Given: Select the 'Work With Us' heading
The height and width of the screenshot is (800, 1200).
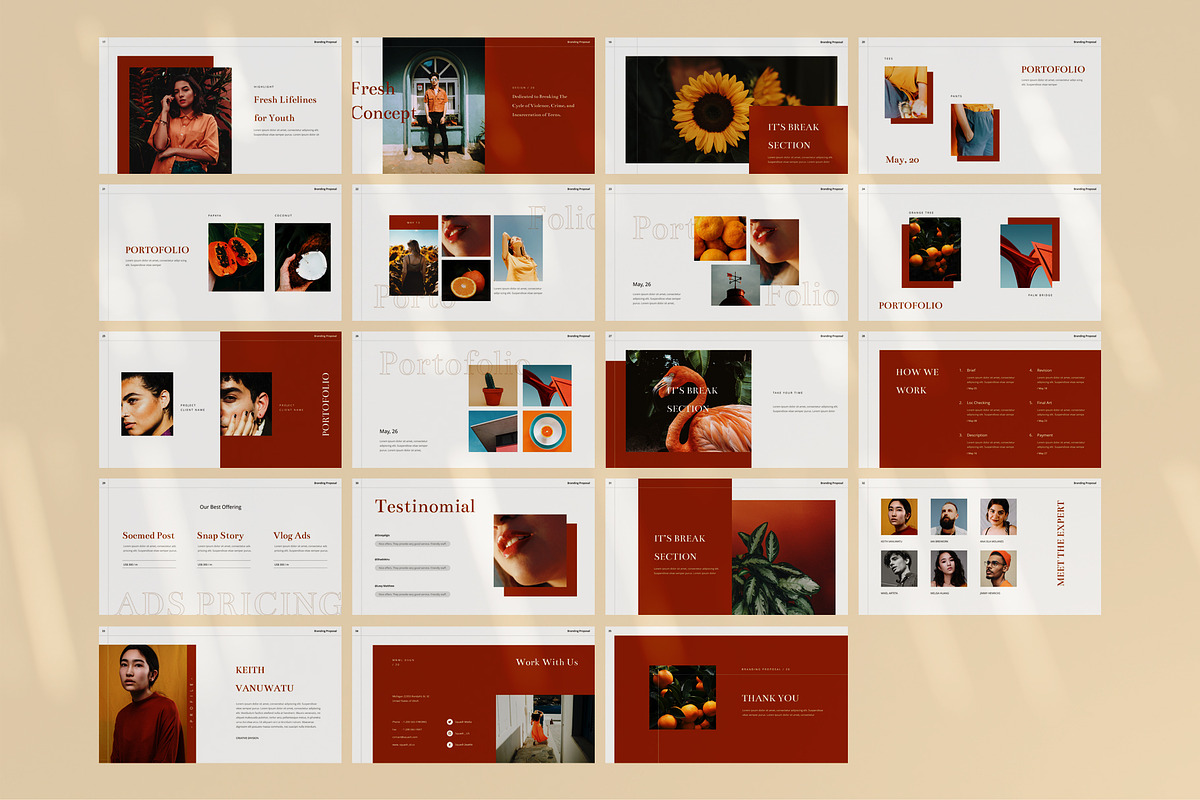Looking at the screenshot, I should (x=547, y=662).
